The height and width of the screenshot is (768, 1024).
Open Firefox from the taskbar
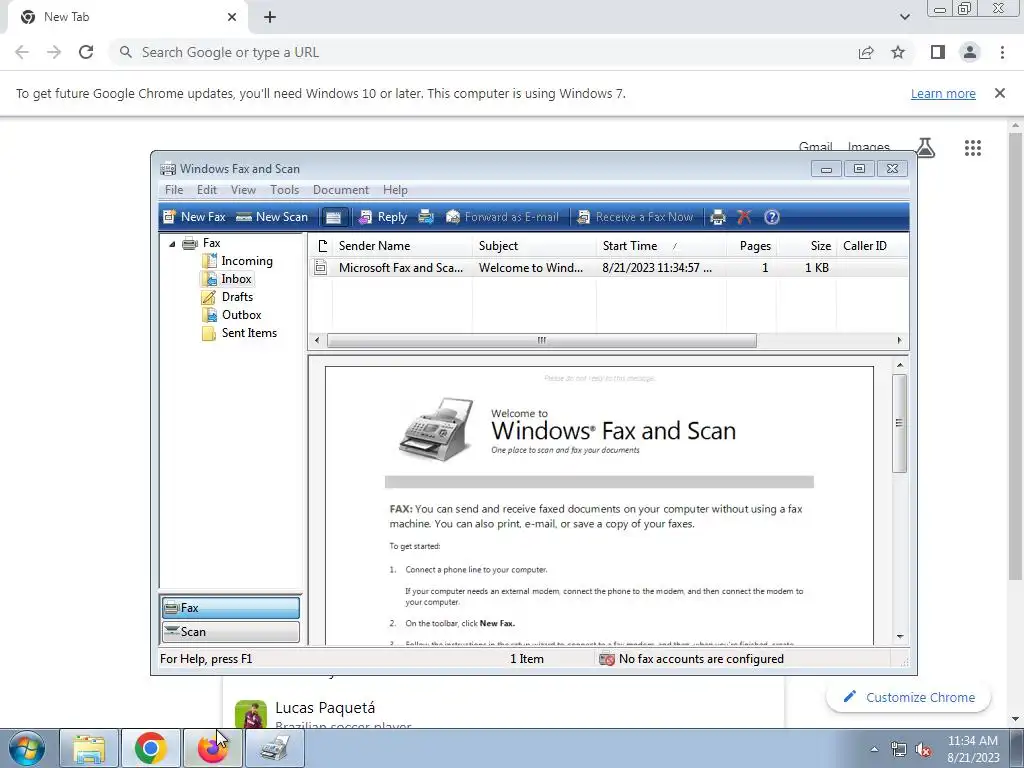click(212, 748)
